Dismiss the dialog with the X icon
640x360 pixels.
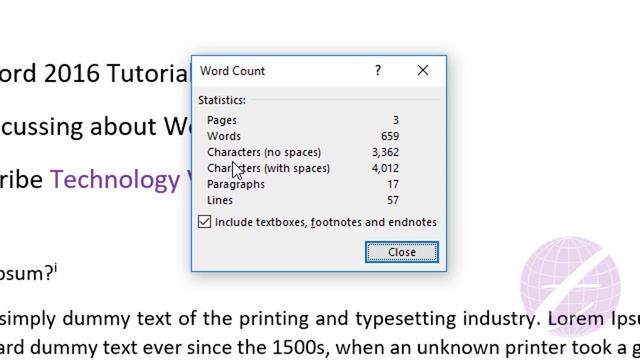click(423, 71)
